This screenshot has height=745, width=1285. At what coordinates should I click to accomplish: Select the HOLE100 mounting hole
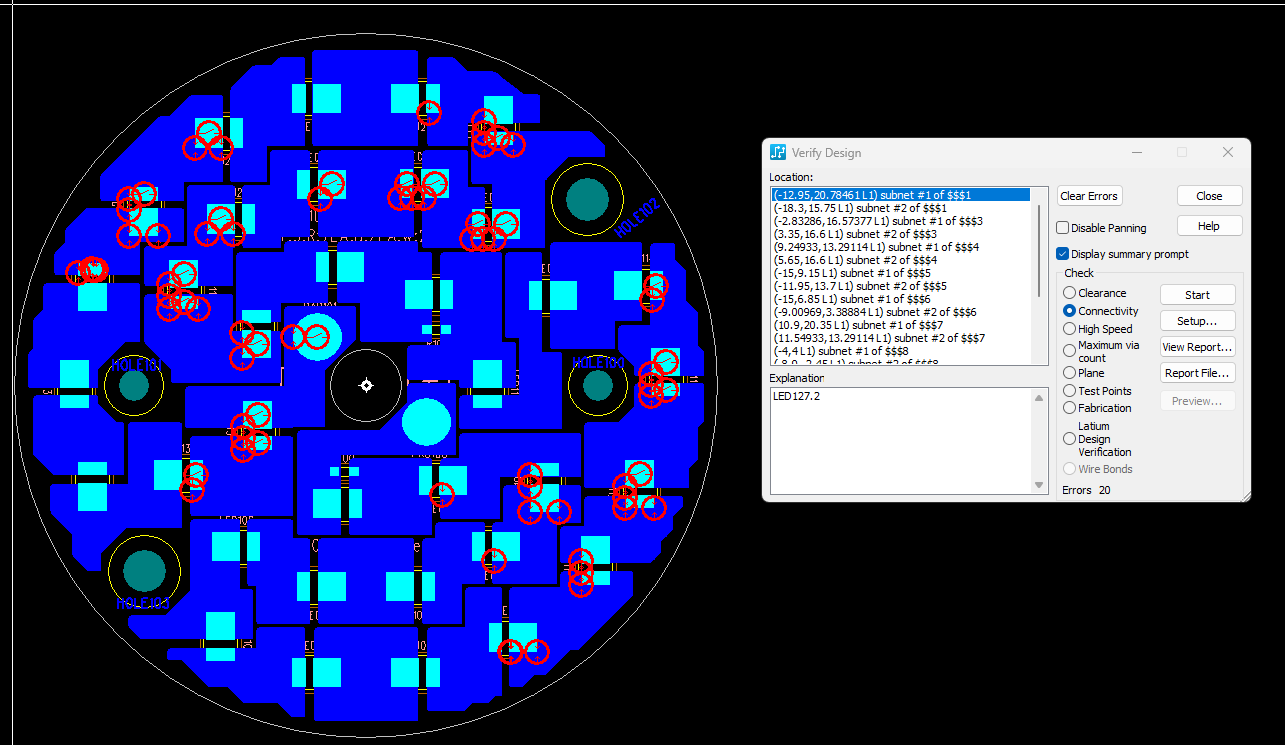point(597,384)
